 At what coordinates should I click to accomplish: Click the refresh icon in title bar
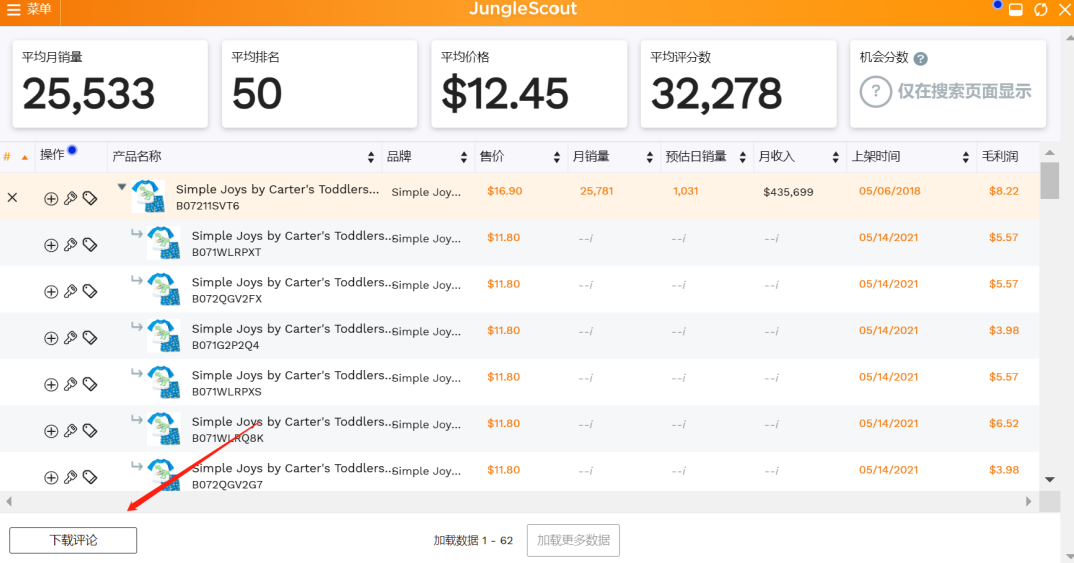[x=1040, y=10]
